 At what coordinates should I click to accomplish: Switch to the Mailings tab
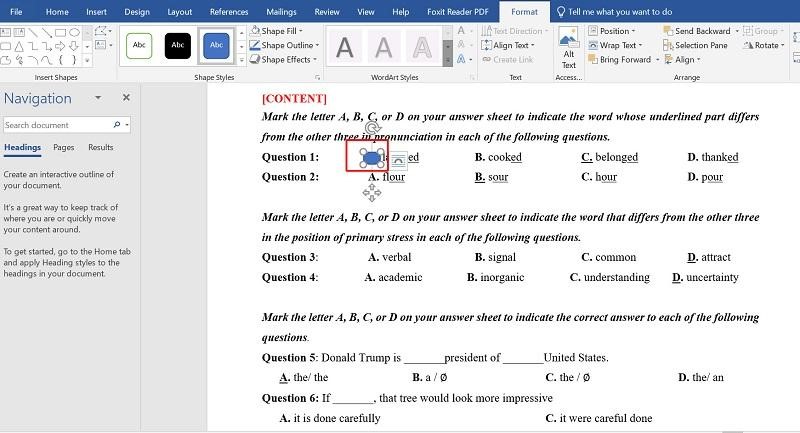(x=281, y=11)
